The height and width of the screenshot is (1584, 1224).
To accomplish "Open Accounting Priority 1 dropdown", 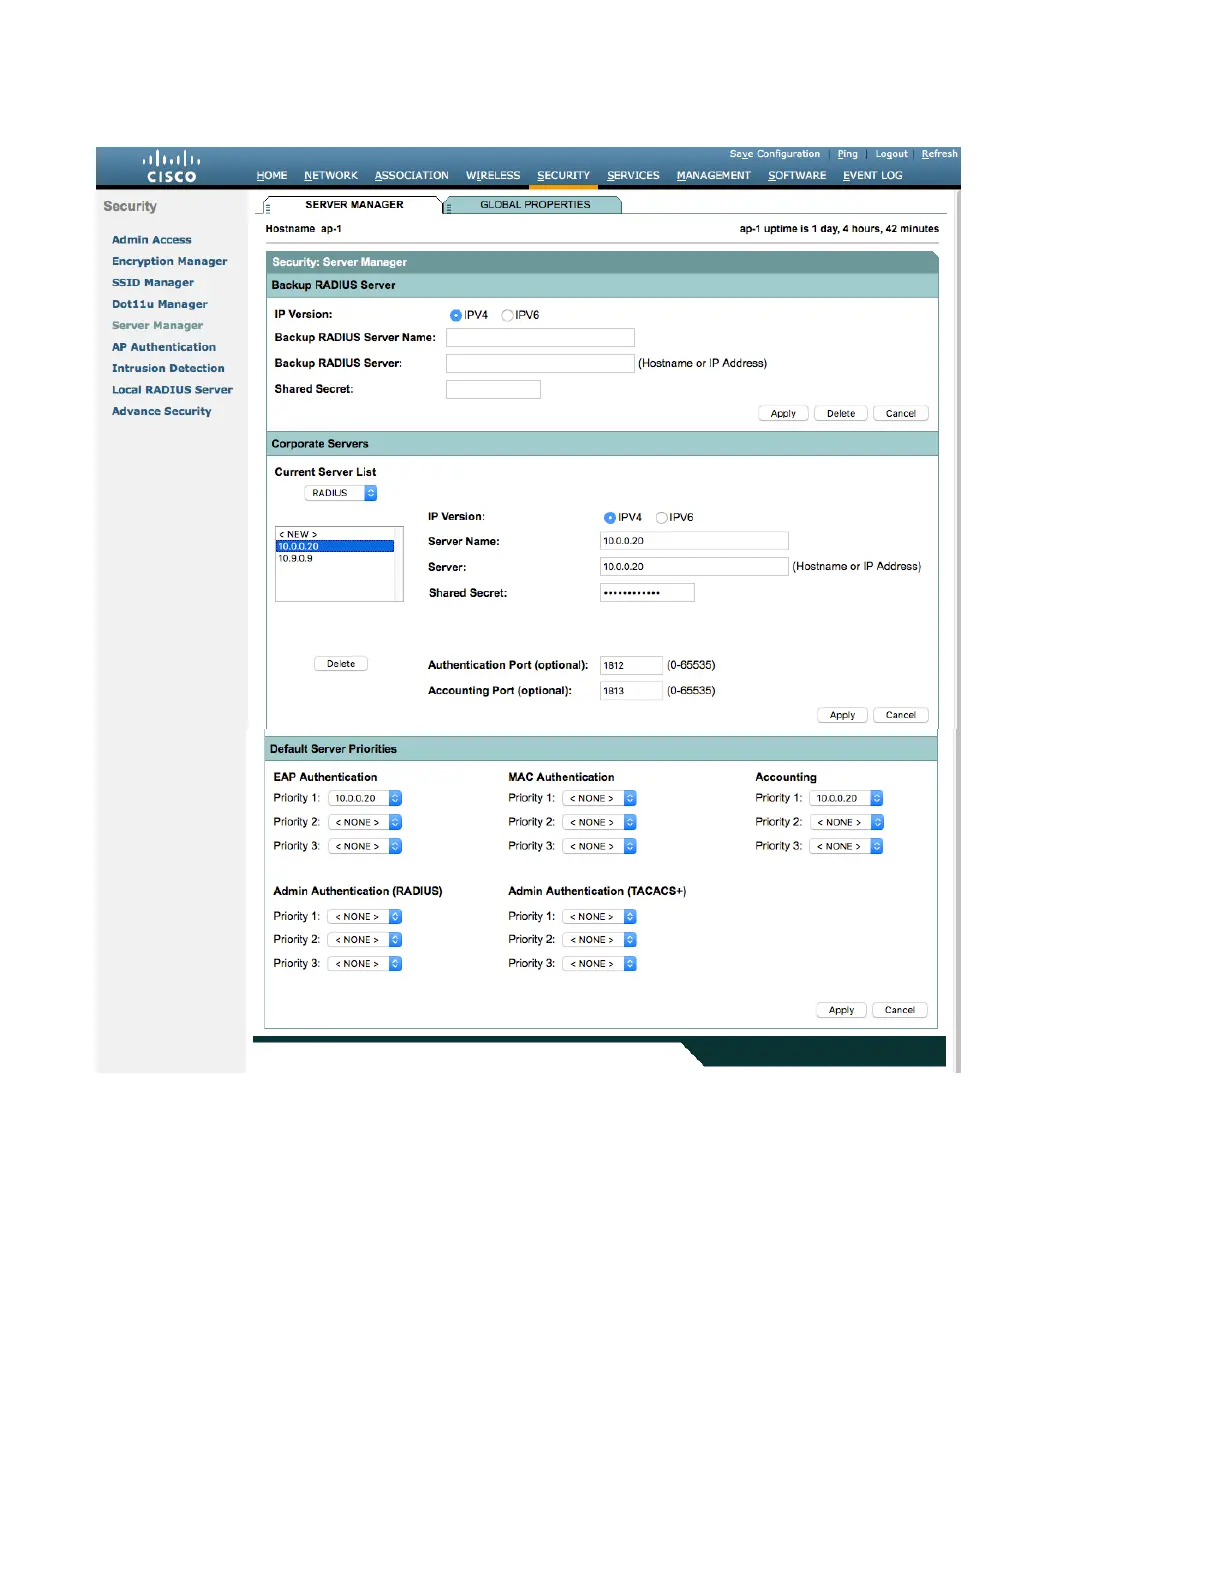I will click(847, 798).
